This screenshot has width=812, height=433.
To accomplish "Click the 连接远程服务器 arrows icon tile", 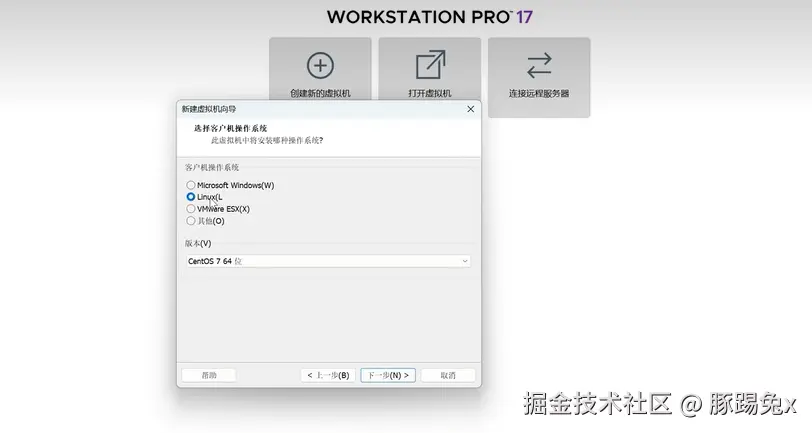I will [x=539, y=77].
